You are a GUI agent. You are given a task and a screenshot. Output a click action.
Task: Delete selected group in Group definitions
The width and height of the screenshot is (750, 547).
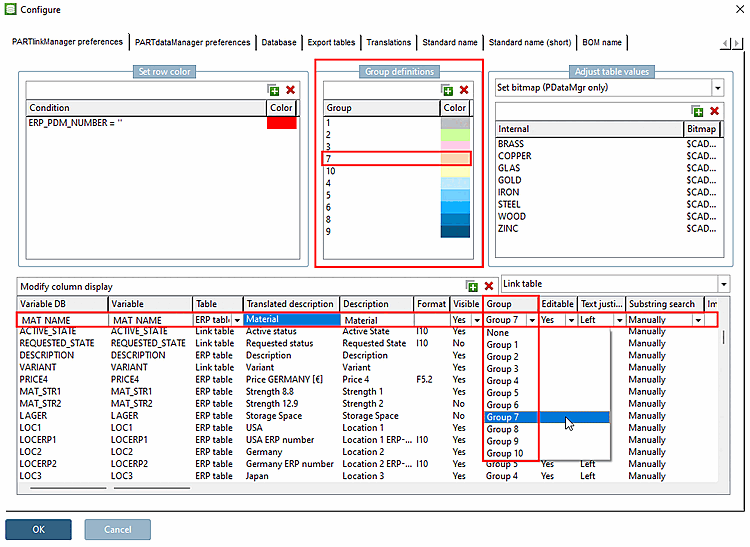(x=464, y=90)
